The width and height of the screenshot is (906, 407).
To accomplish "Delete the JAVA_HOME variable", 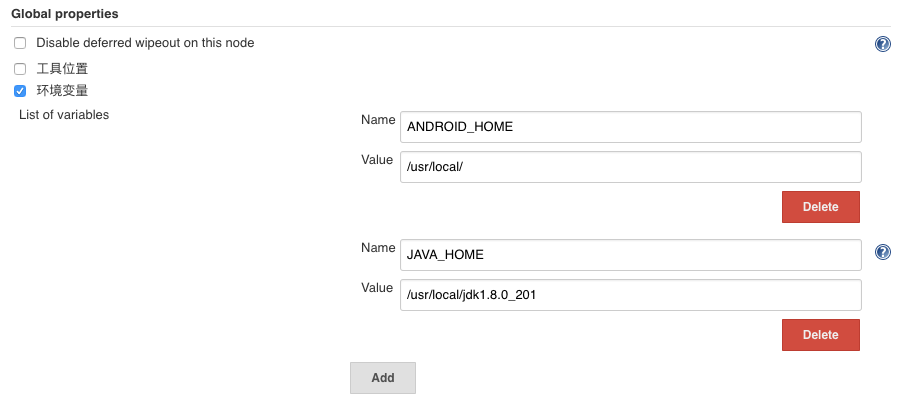I will pyautogui.click(x=820, y=335).
